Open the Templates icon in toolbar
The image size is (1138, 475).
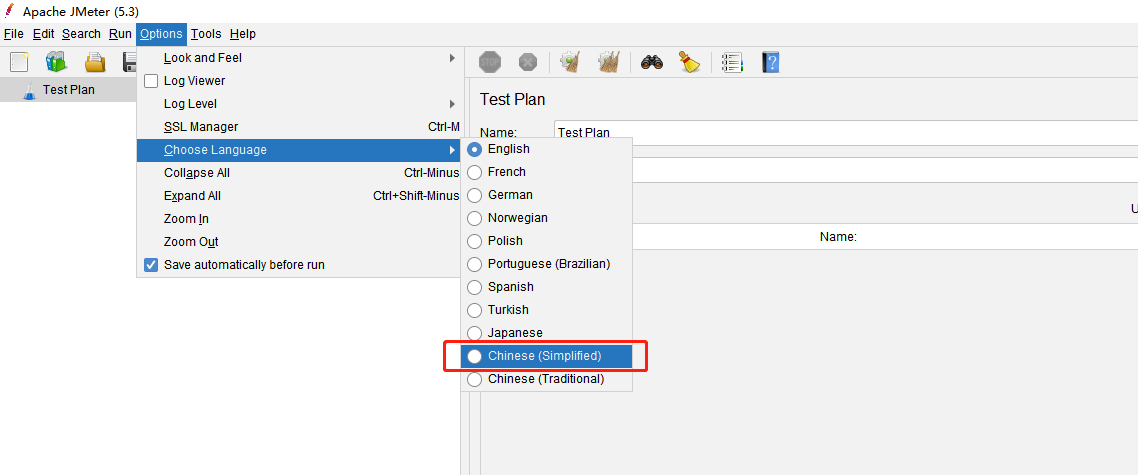[57, 62]
